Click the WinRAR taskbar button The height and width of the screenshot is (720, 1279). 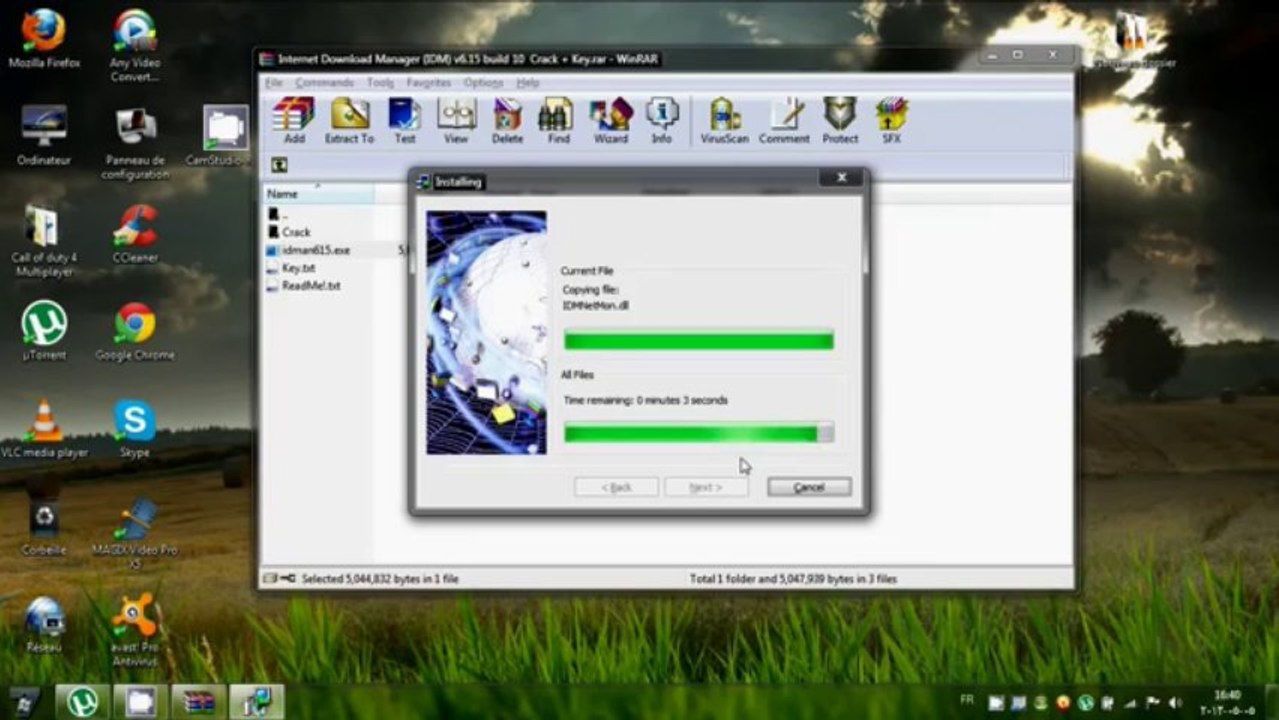199,701
